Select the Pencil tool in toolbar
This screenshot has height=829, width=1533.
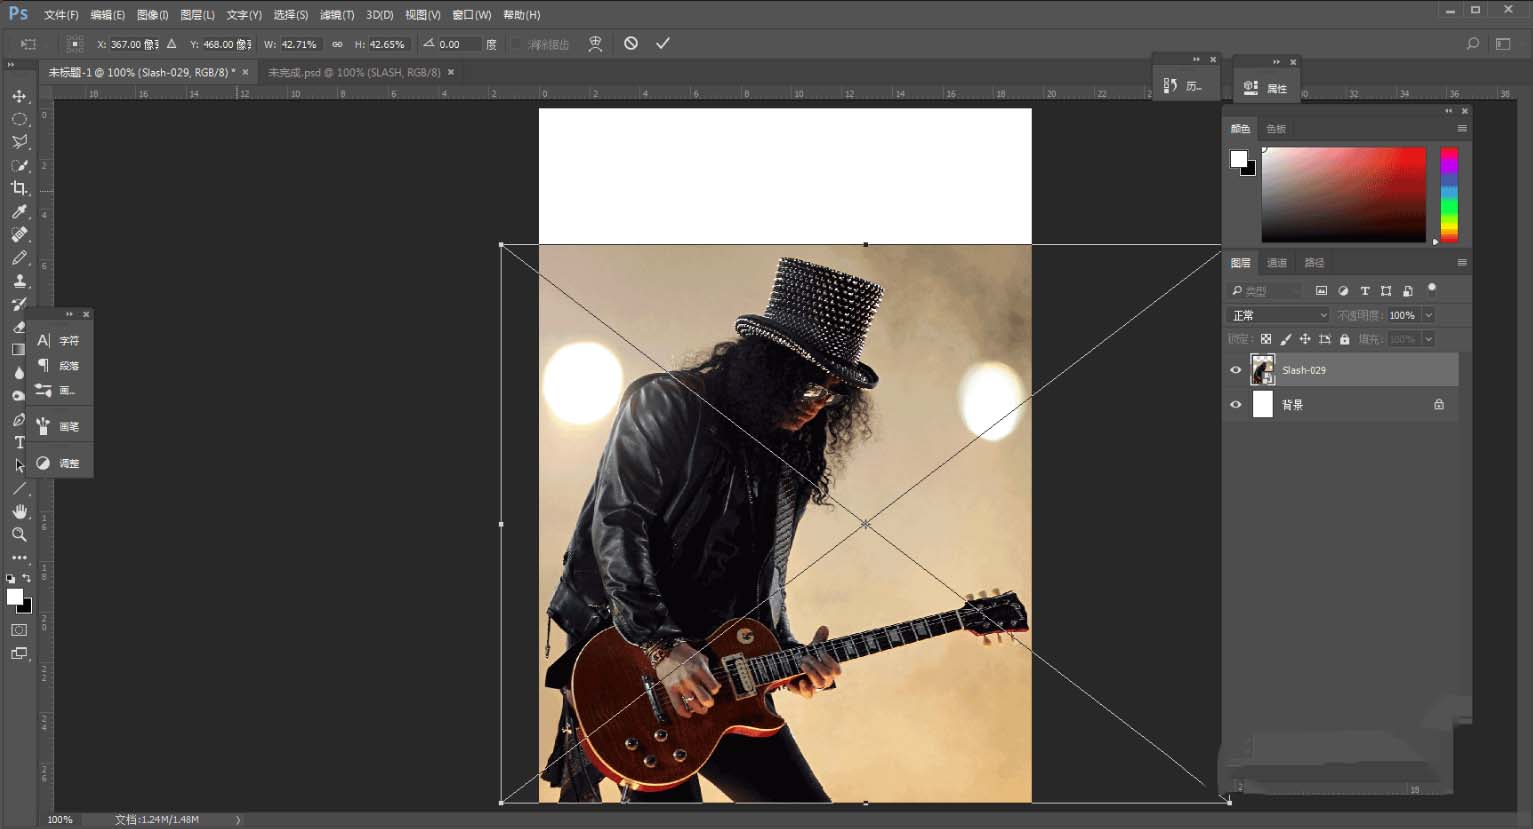pyautogui.click(x=19, y=257)
